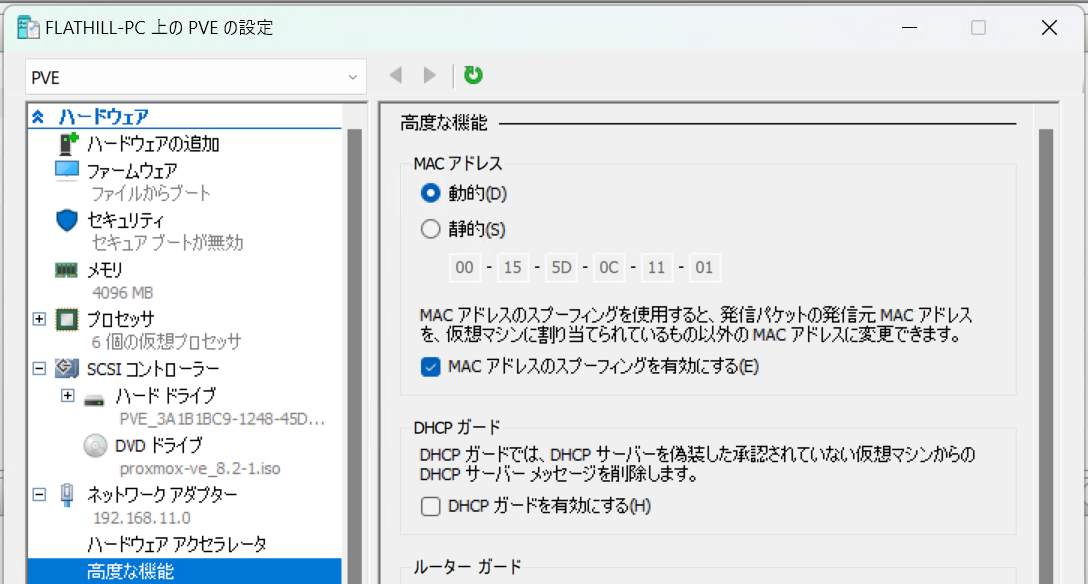Select the 静的 MAC address radio button
This screenshot has height=584, width=1088.
pos(430,228)
